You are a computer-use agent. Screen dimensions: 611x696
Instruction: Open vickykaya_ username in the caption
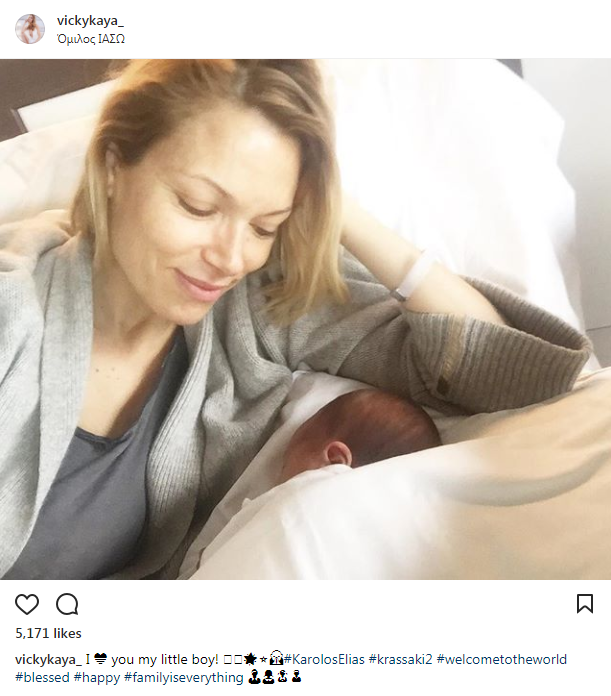[x=48, y=660]
